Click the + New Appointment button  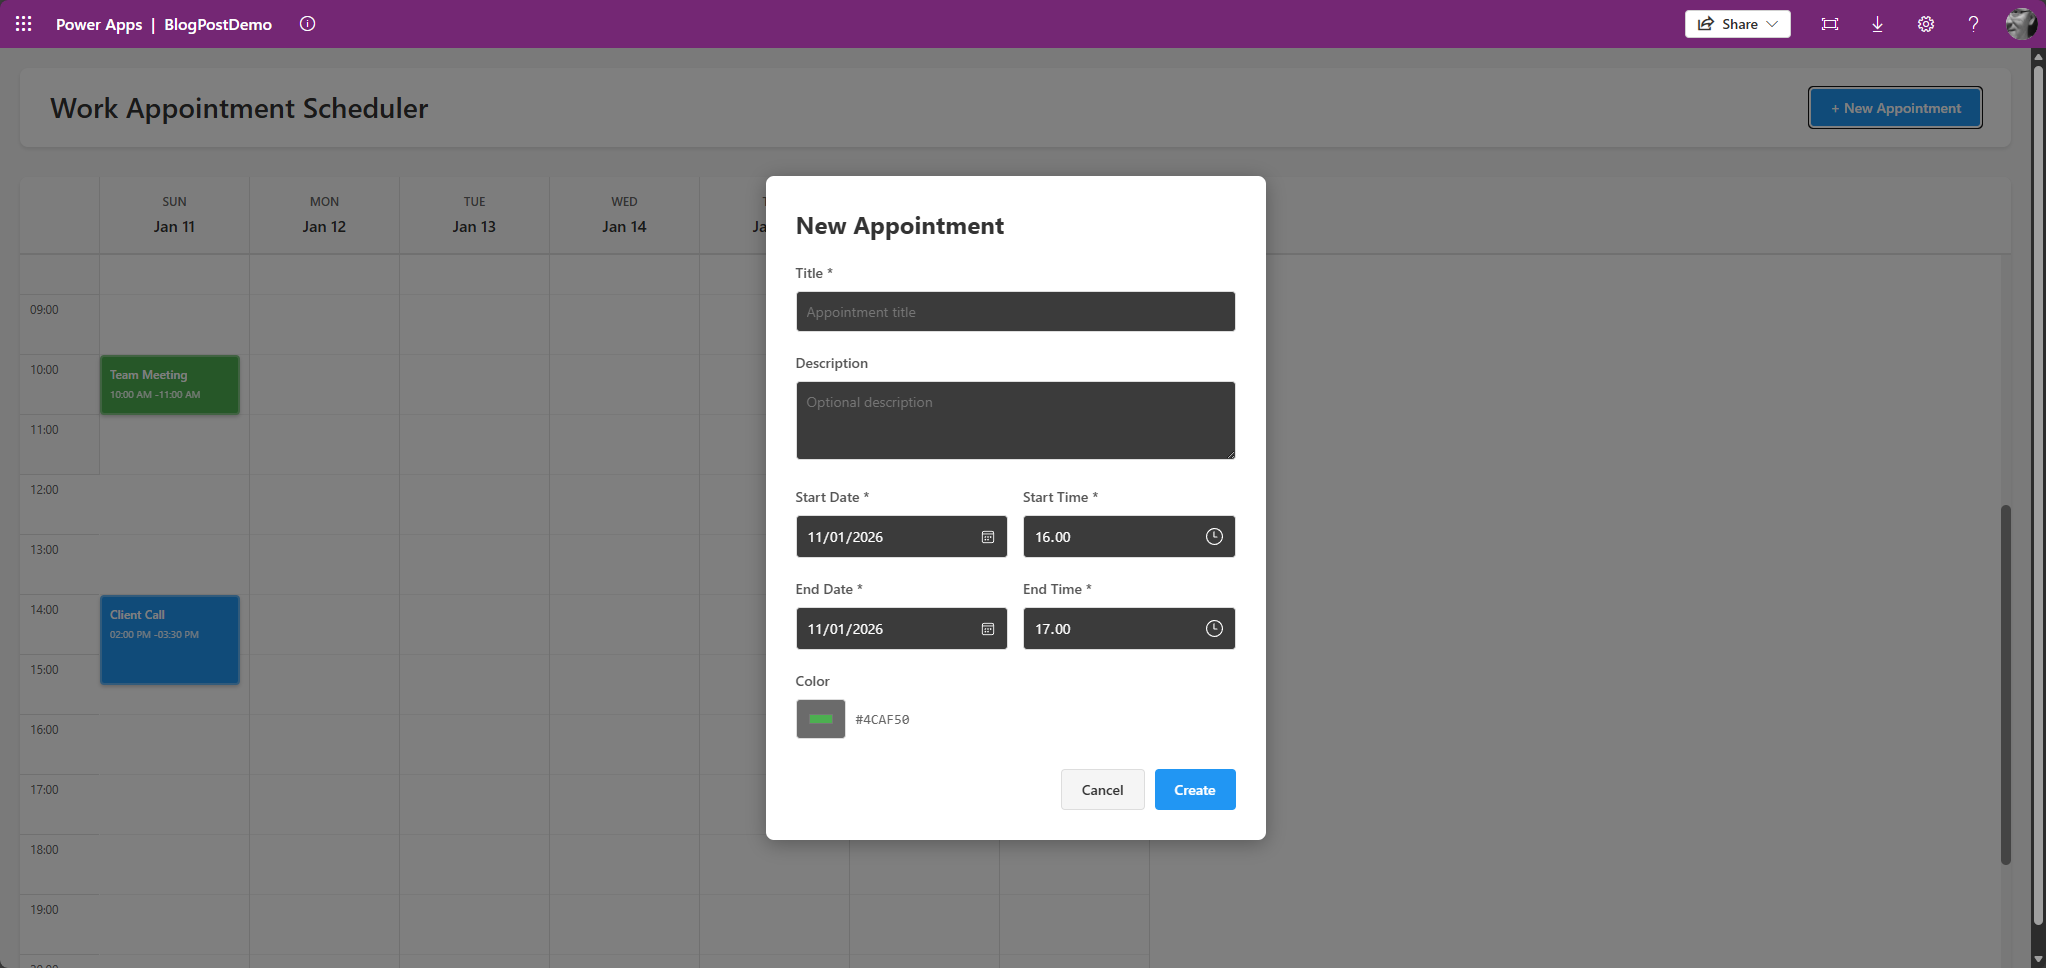pyautogui.click(x=1895, y=108)
